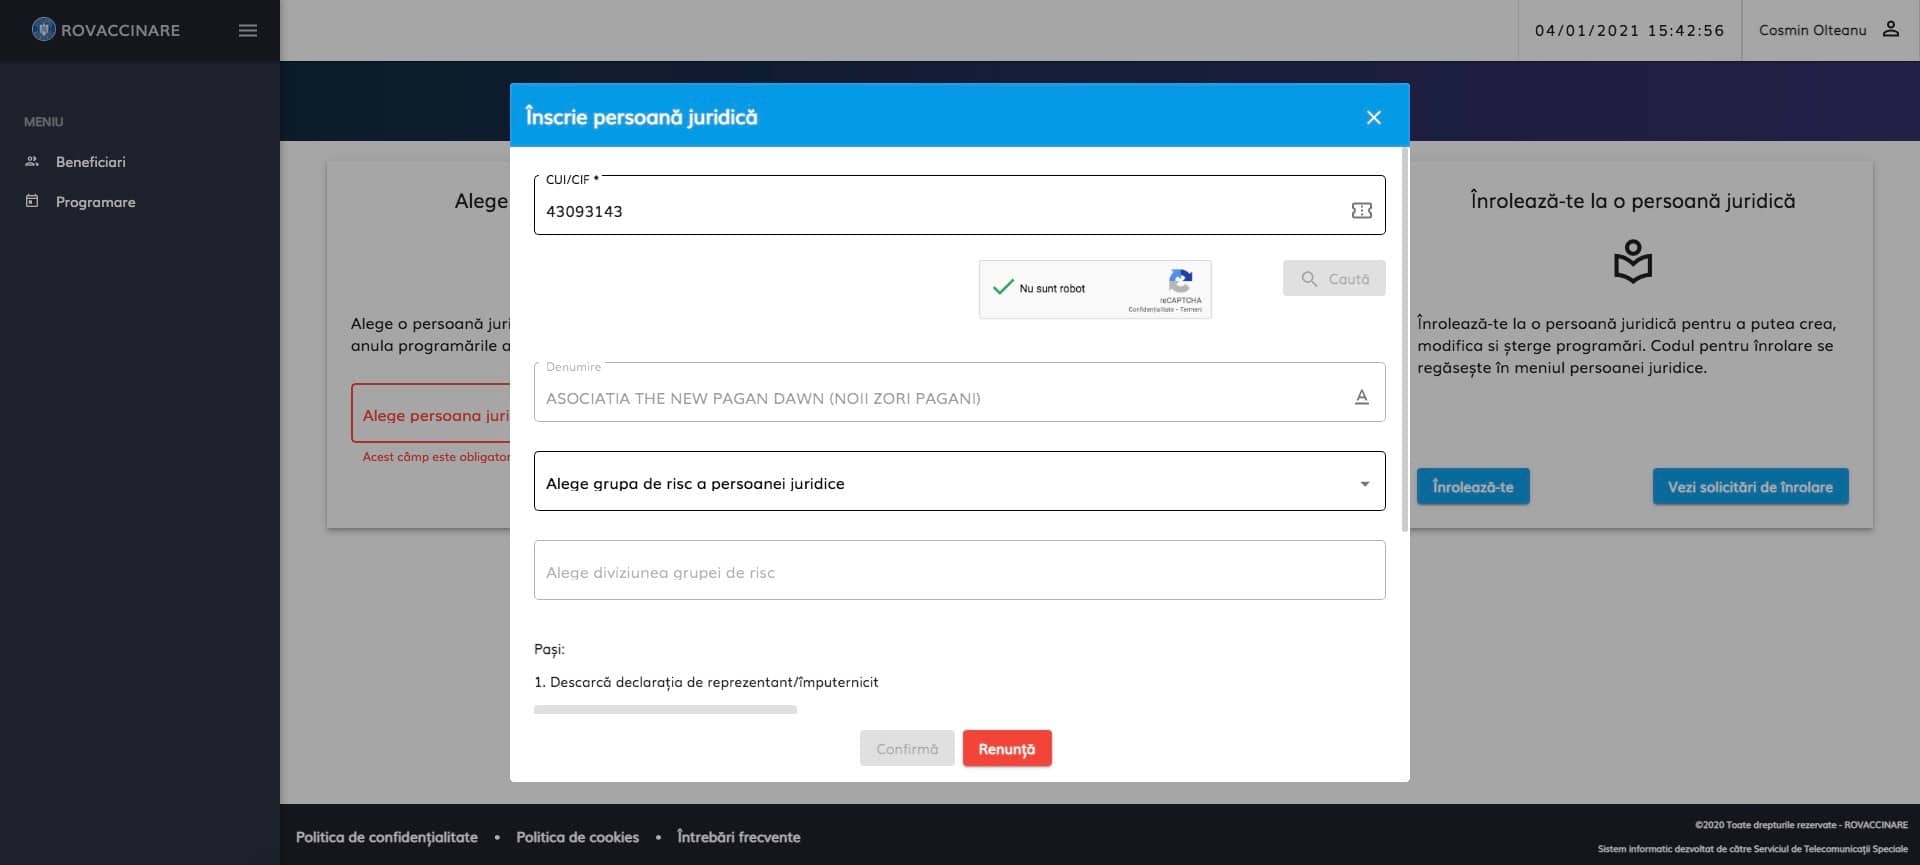The height and width of the screenshot is (865, 1920).
Task: Open Politica de confidențialitate link
Action: click(387, 837)
